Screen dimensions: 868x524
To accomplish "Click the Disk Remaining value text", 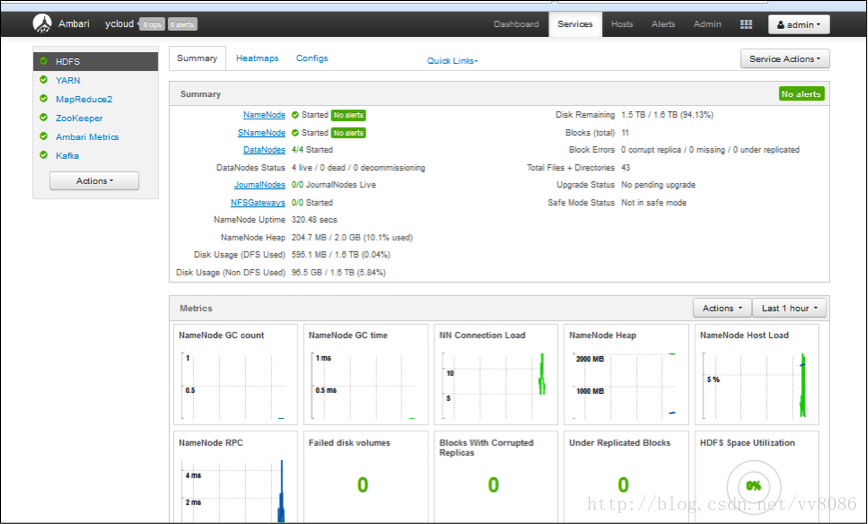I will (x=667, y=115).
